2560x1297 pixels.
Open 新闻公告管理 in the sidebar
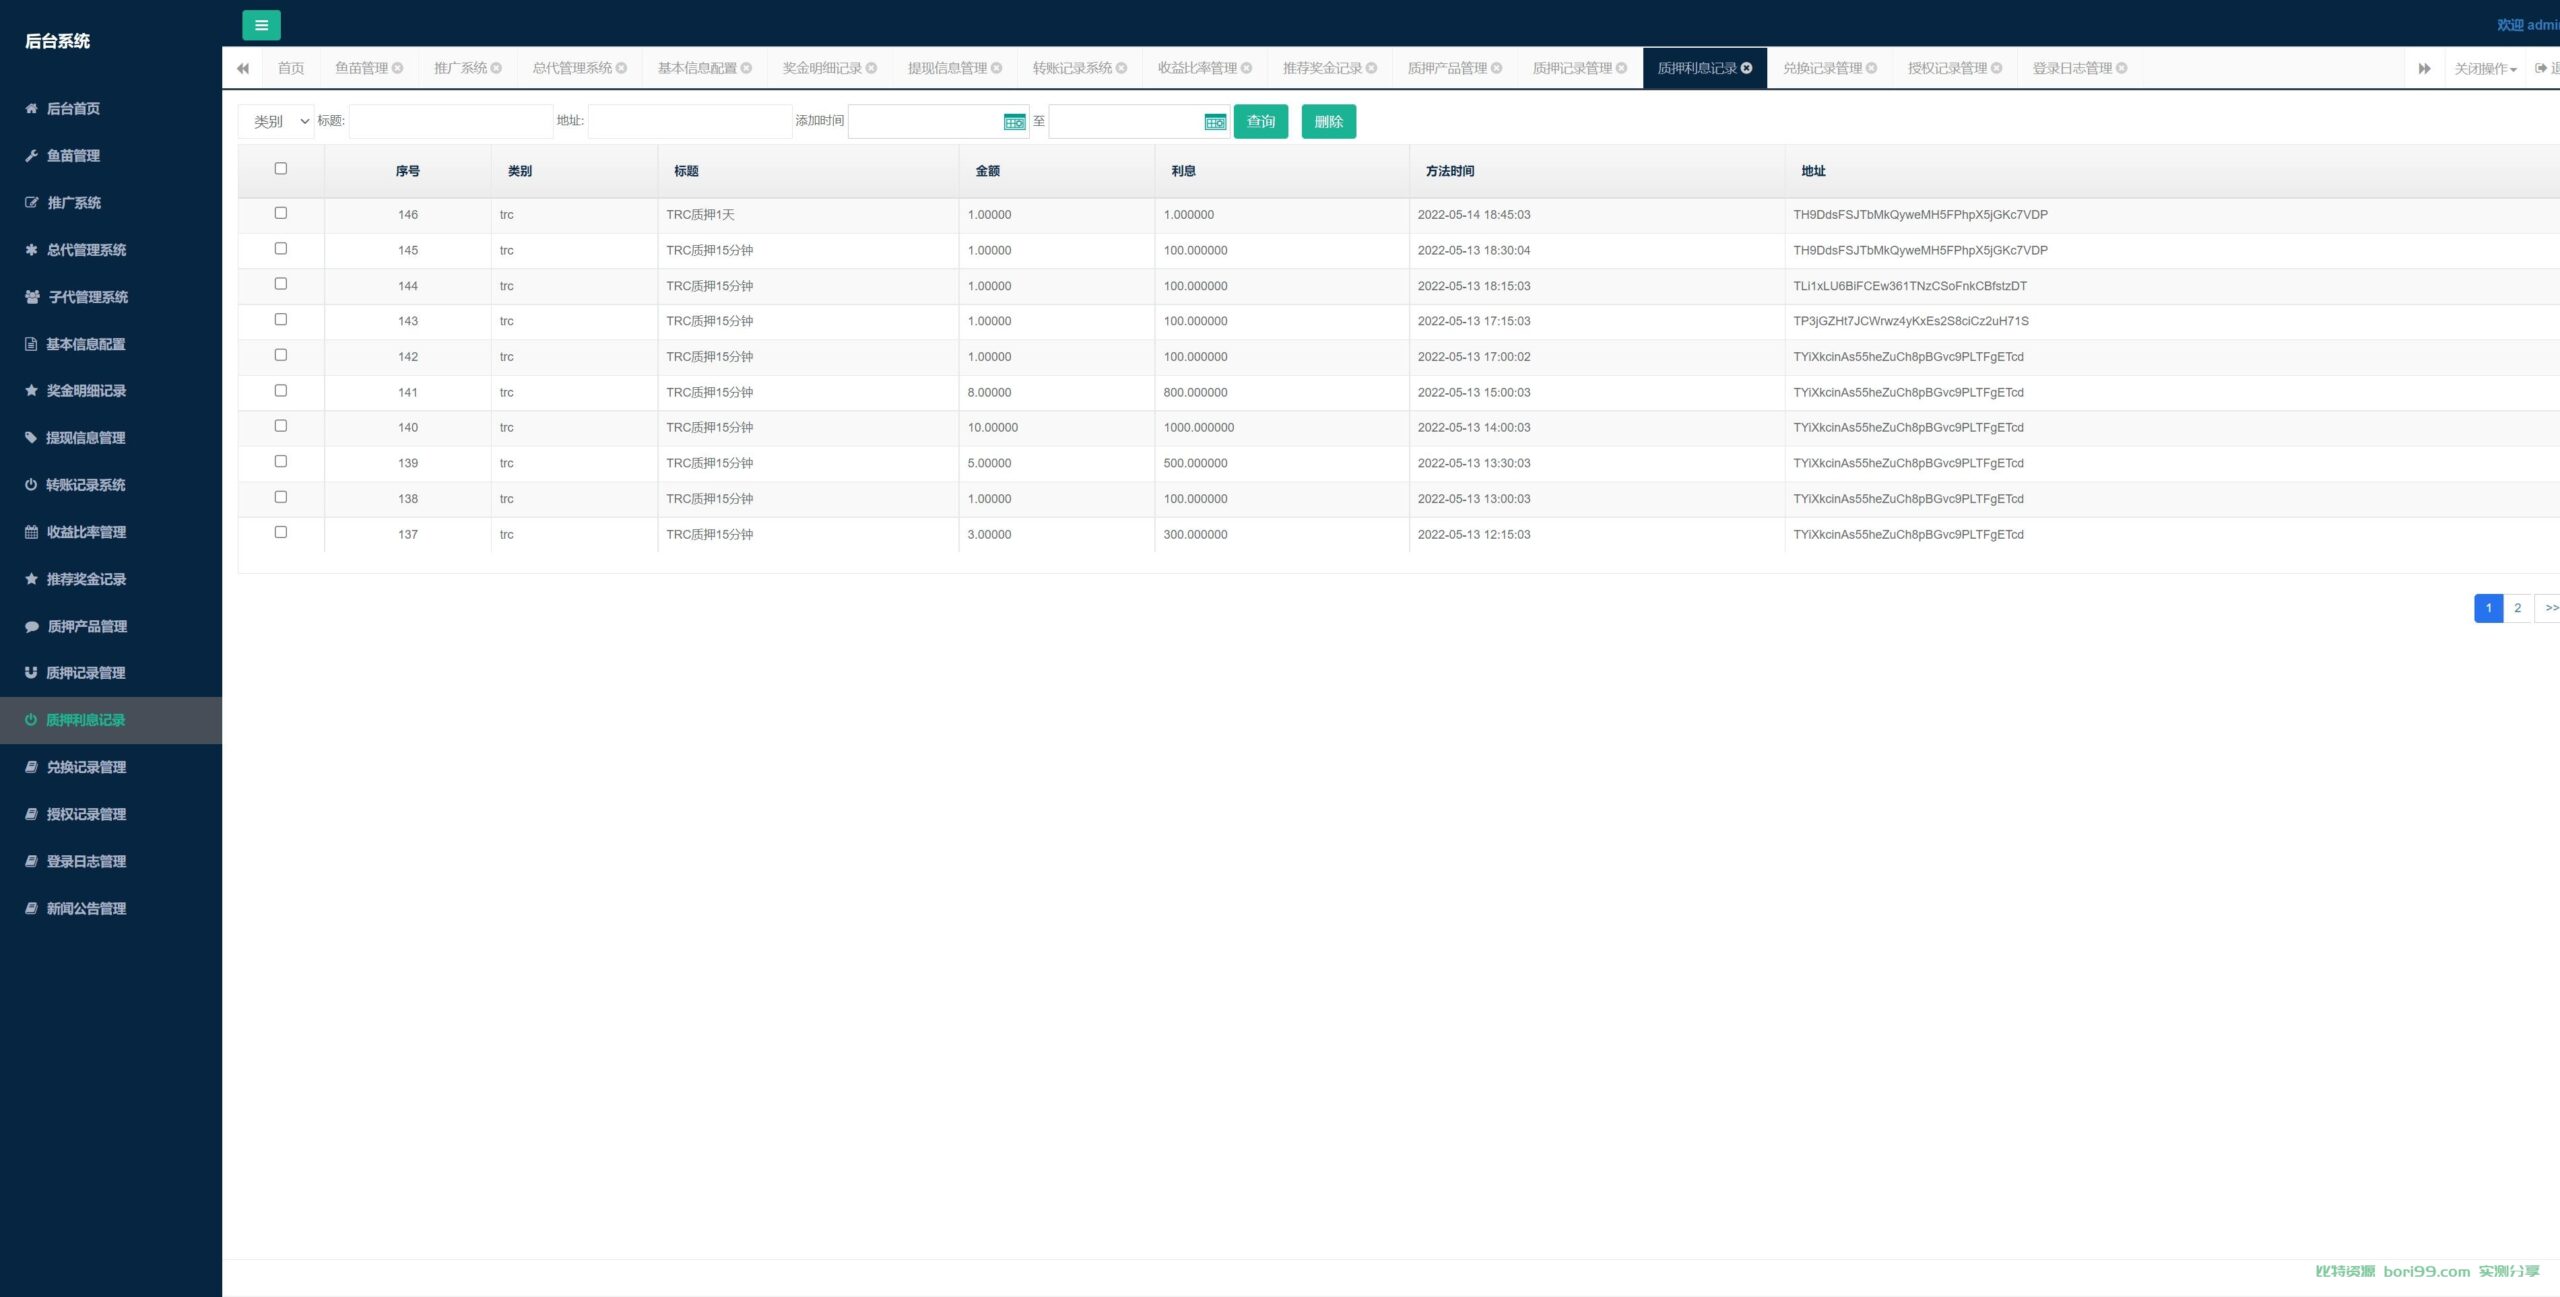pos(110,908)
